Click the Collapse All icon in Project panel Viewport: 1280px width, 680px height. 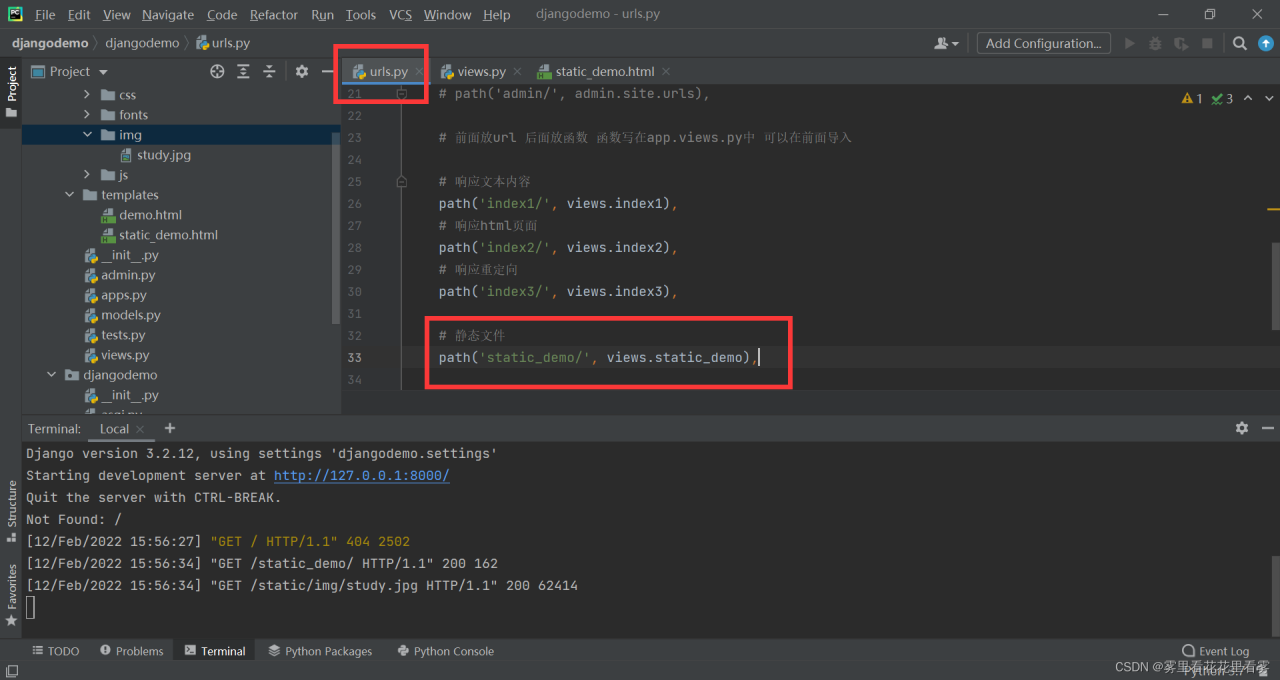pos(269,71)
